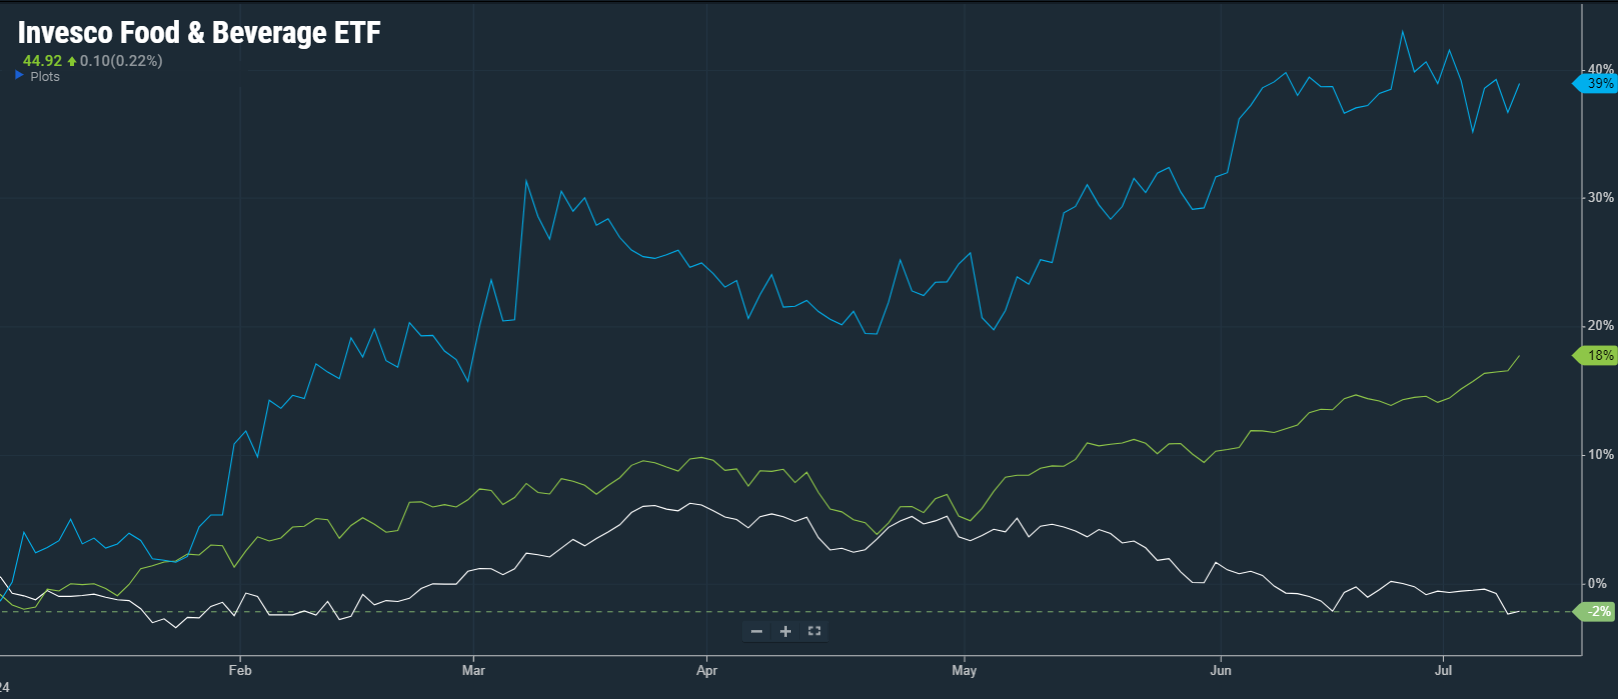Click the Jun date axis label
Viewport: 1618px width, 699px height.
[1220, 670]
